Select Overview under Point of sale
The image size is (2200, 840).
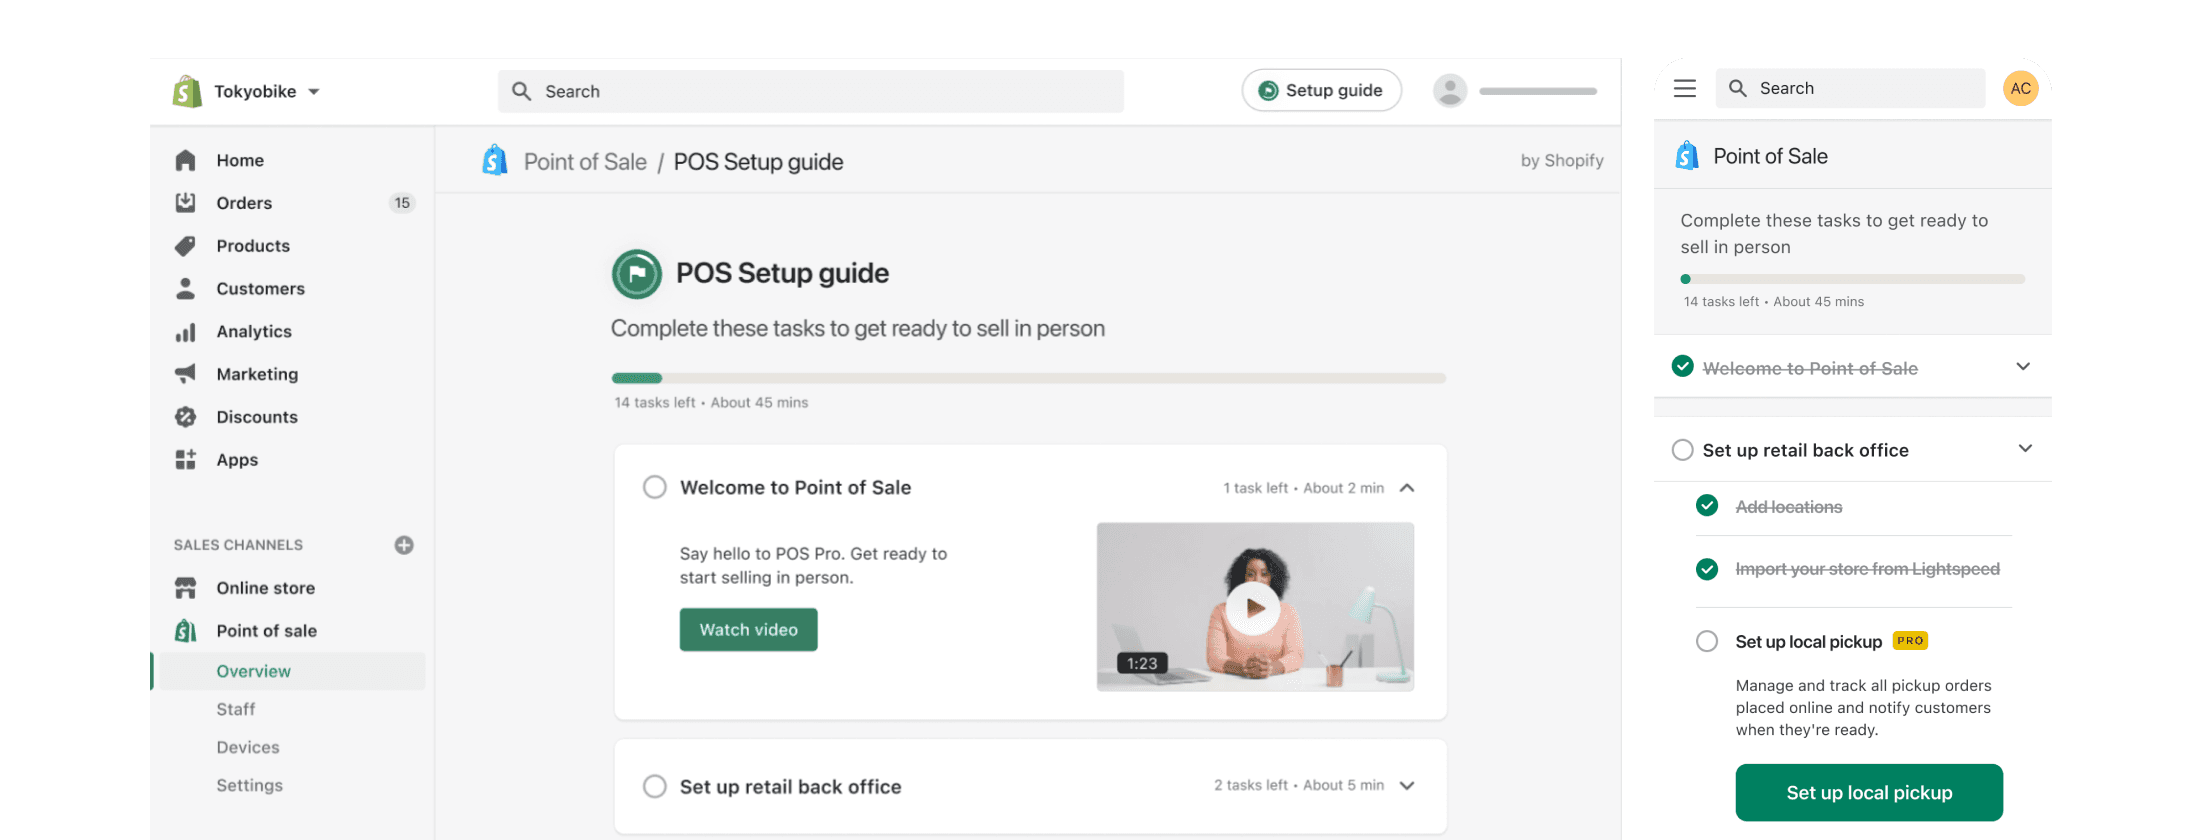tap(292, 671)
